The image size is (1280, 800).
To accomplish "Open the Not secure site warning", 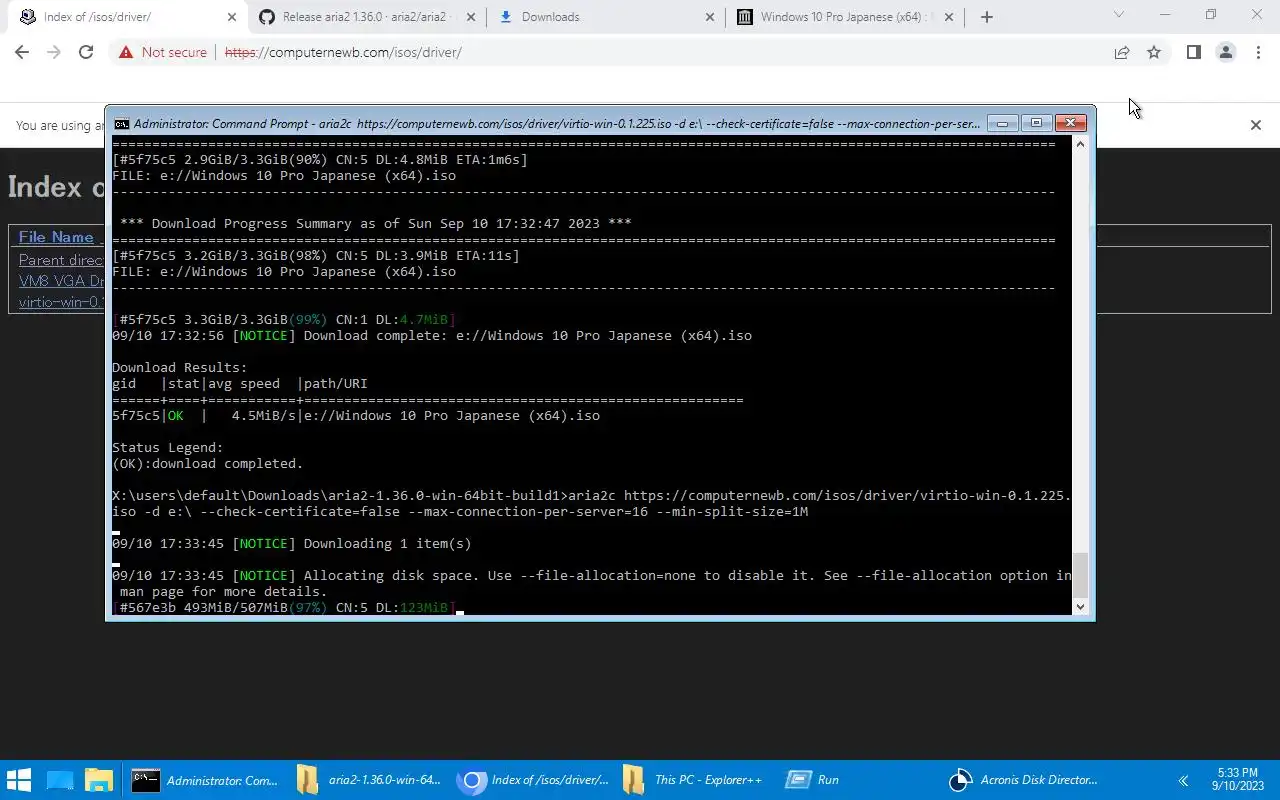I will pyautogui.click(x=162, y=52).
